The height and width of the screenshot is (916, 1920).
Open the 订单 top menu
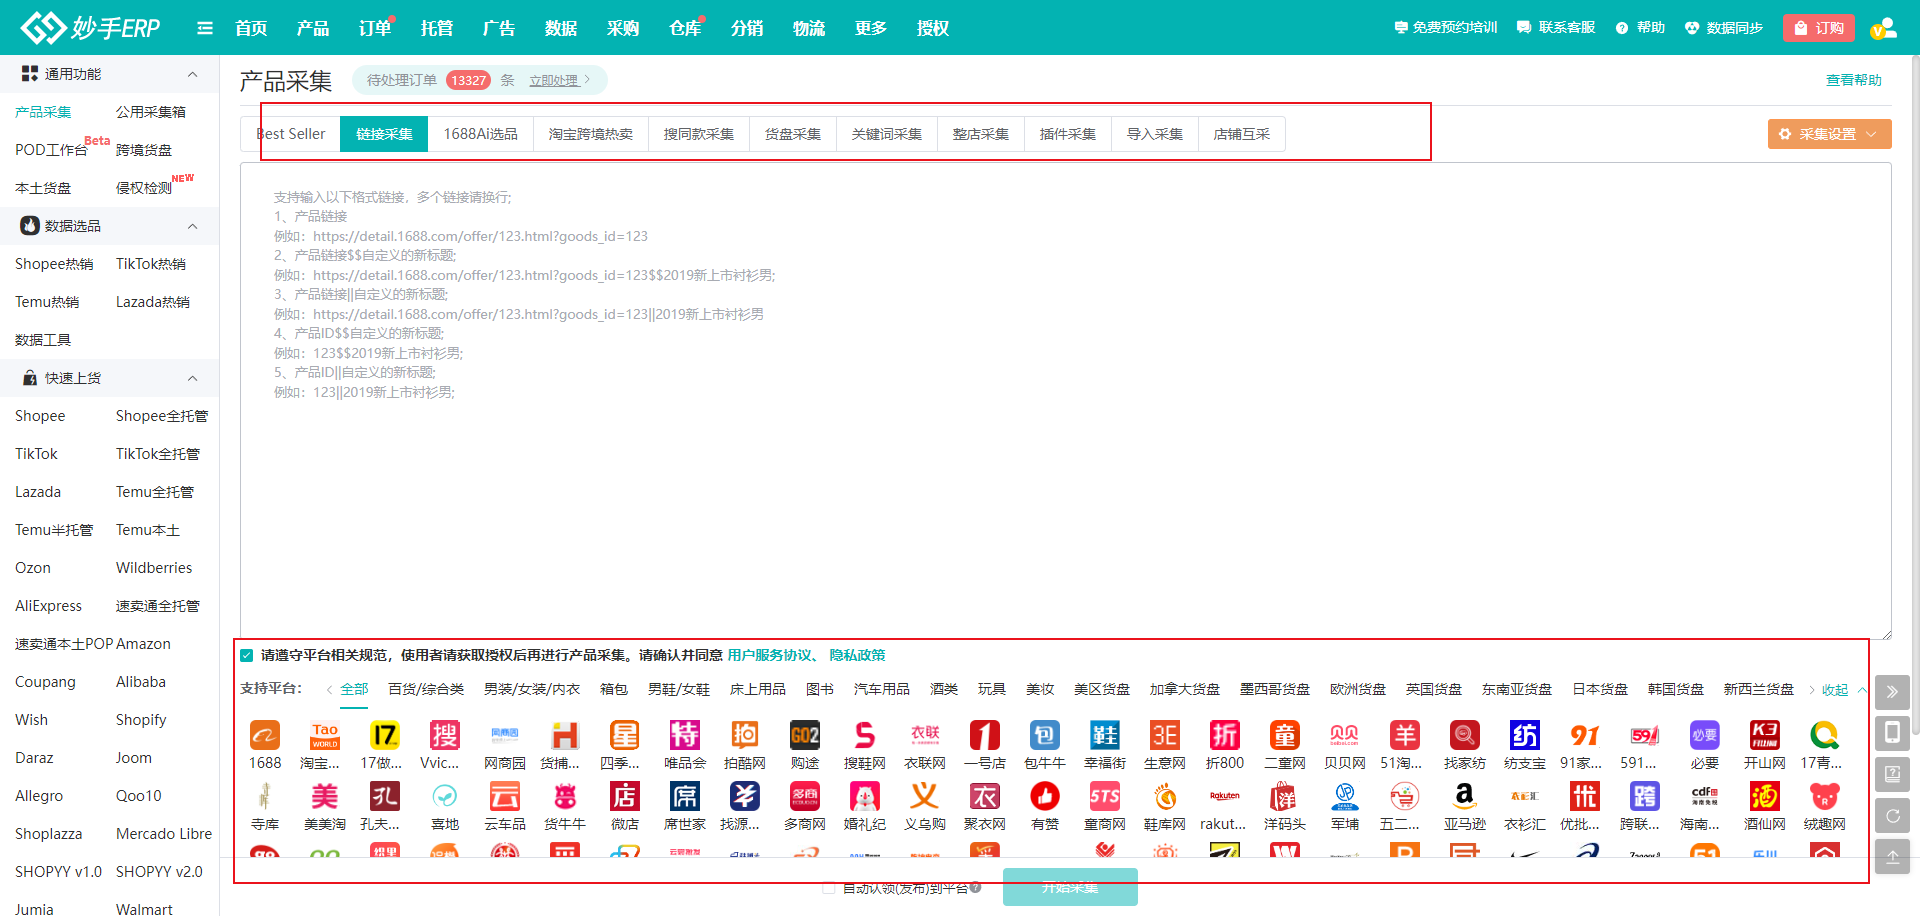[375, 28]
